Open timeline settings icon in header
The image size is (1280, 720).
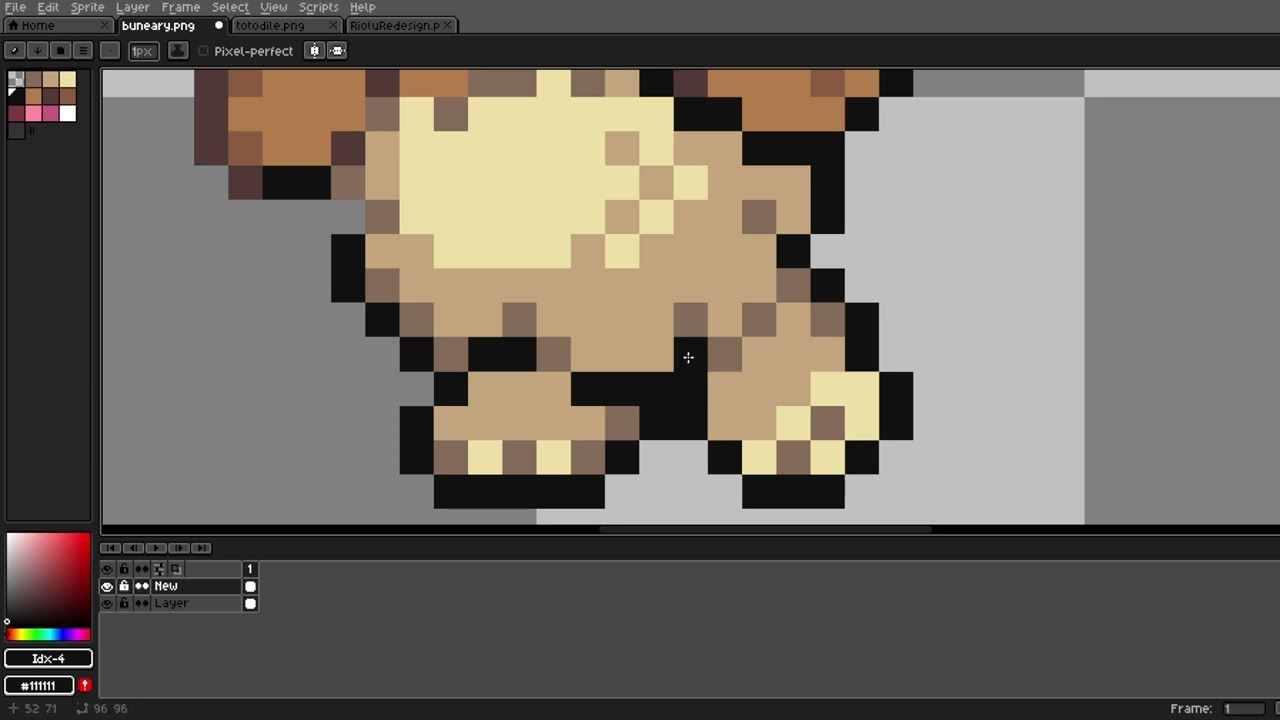pos(159,569)
